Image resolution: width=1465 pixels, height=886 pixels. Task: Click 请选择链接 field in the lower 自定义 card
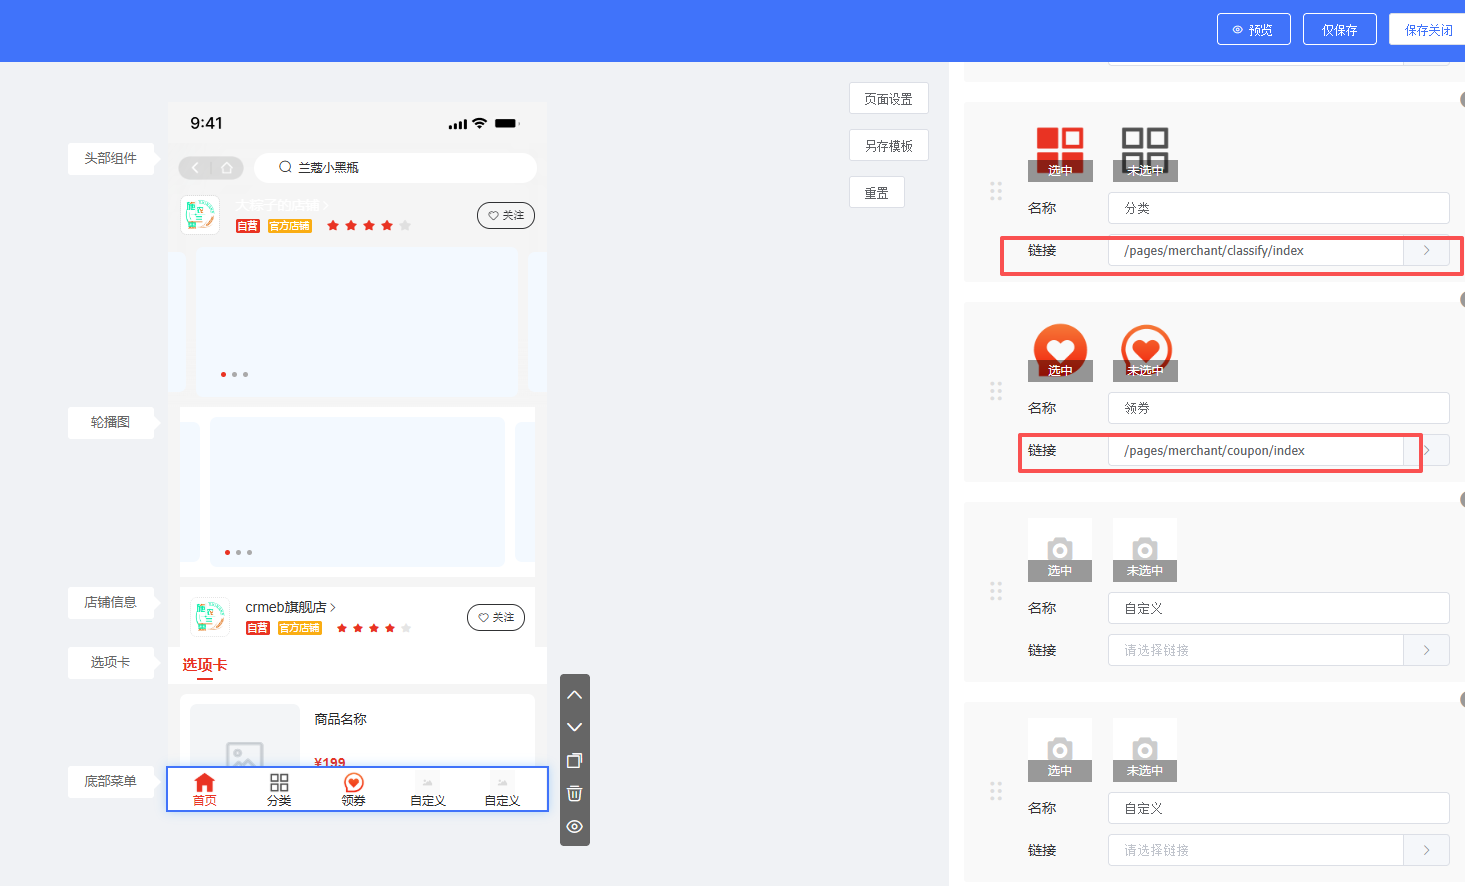coord(1256,850)
